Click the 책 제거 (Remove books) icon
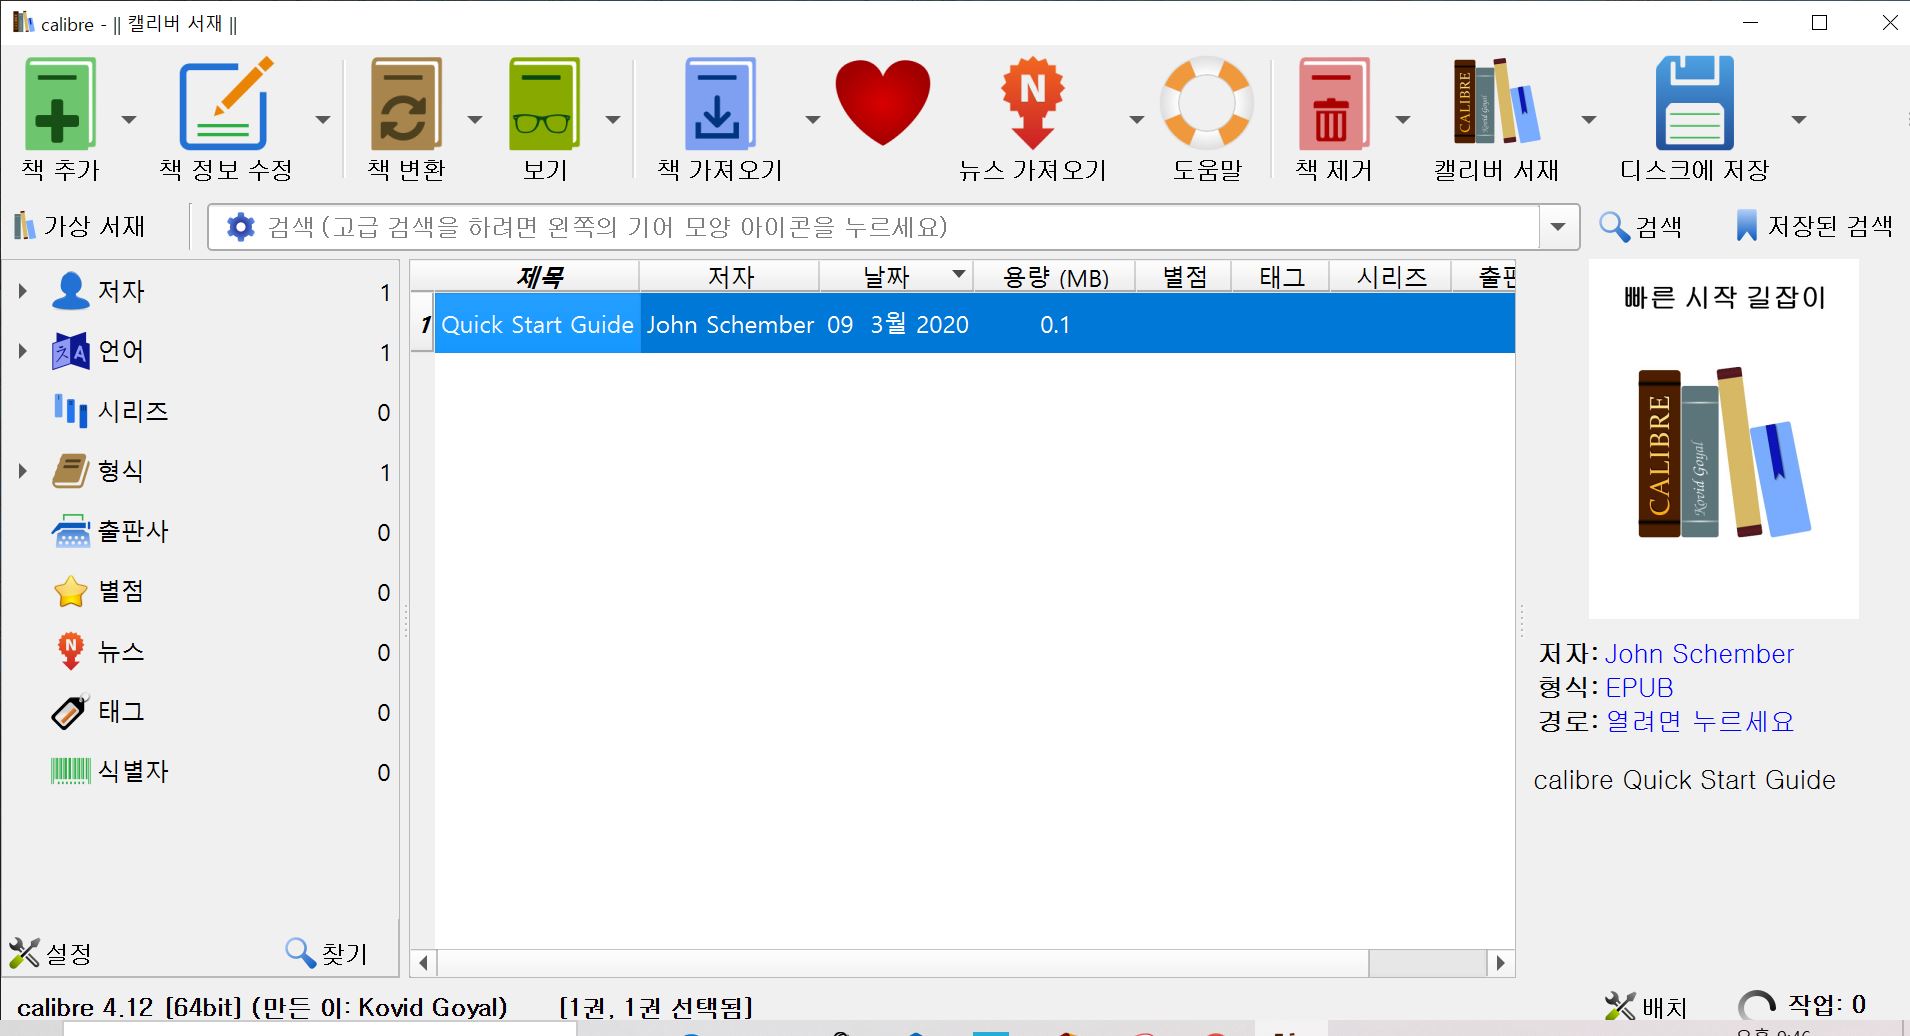 coord(1333,104)
